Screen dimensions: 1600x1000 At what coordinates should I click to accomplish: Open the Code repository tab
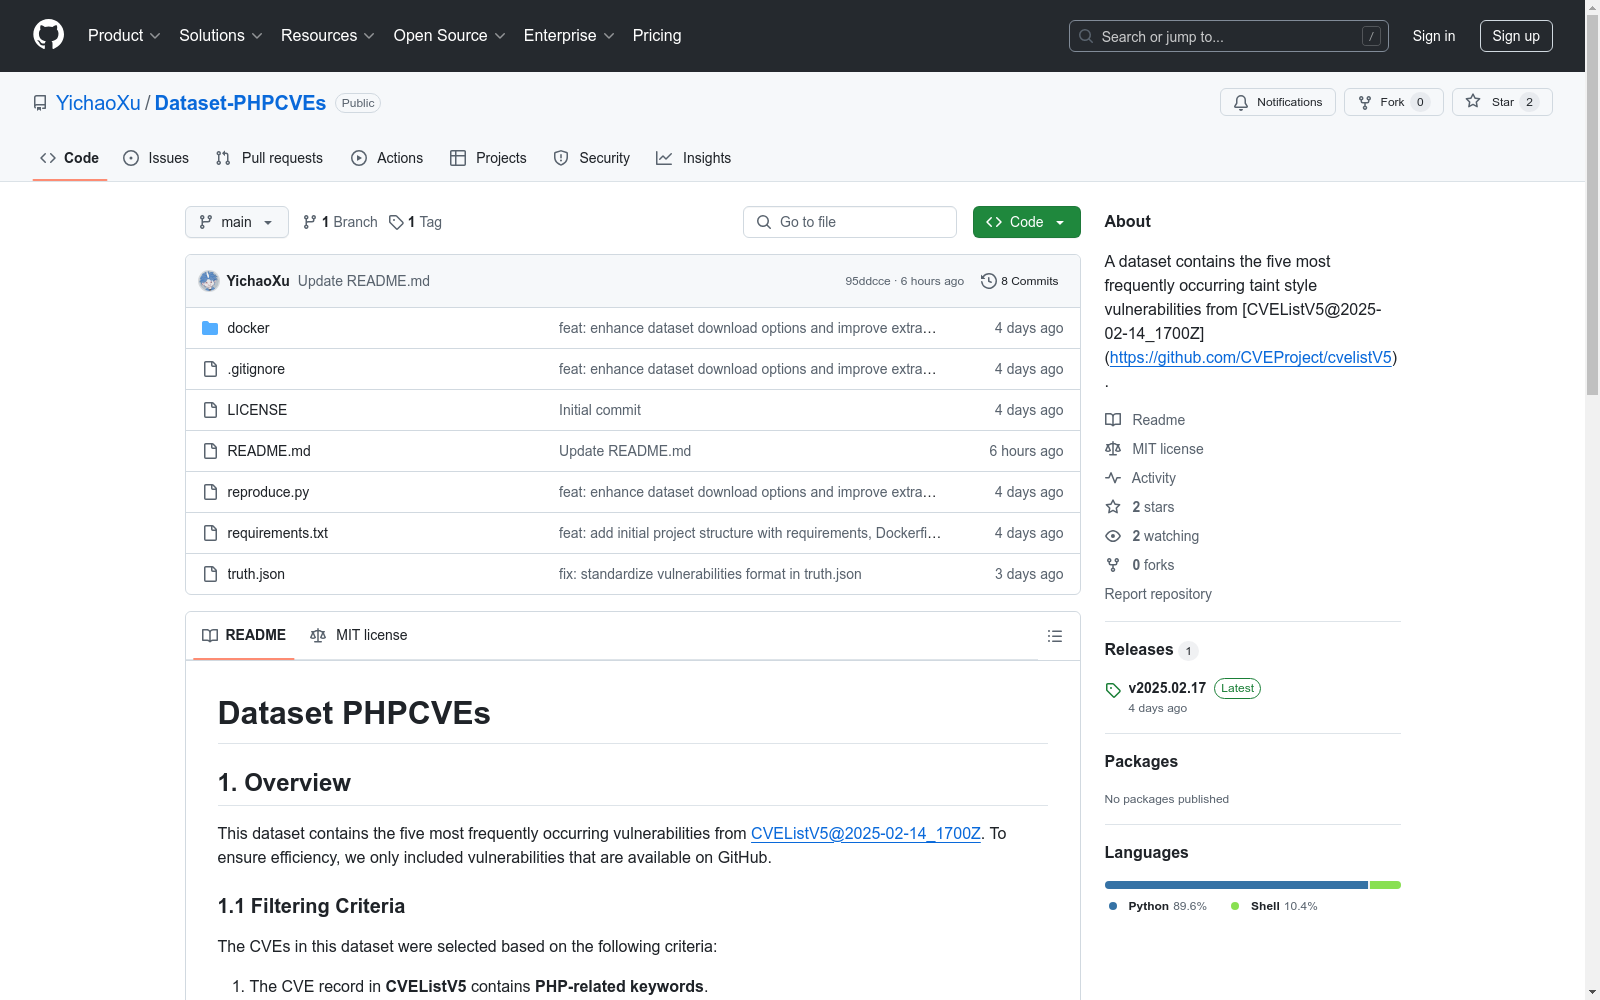[70, 158]
